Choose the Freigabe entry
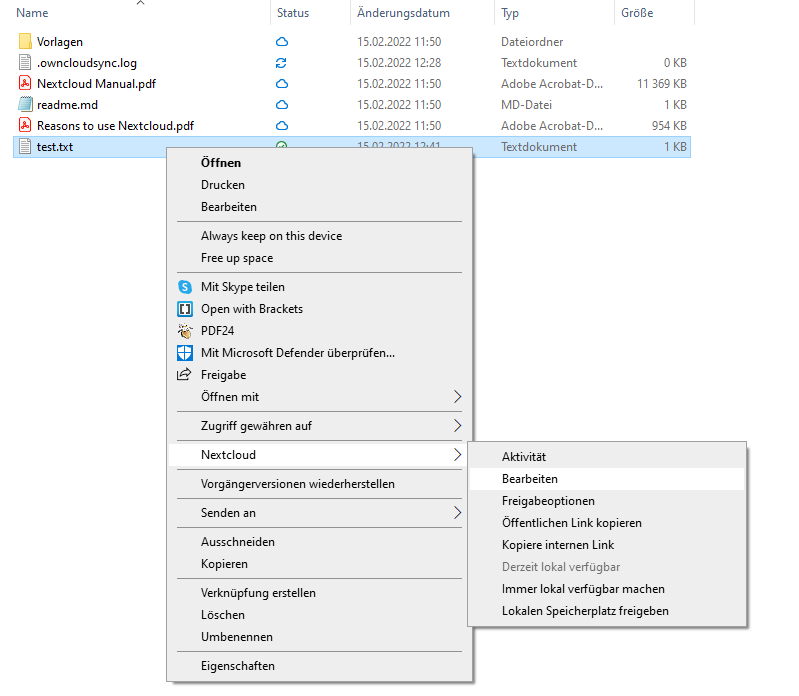 319,374
